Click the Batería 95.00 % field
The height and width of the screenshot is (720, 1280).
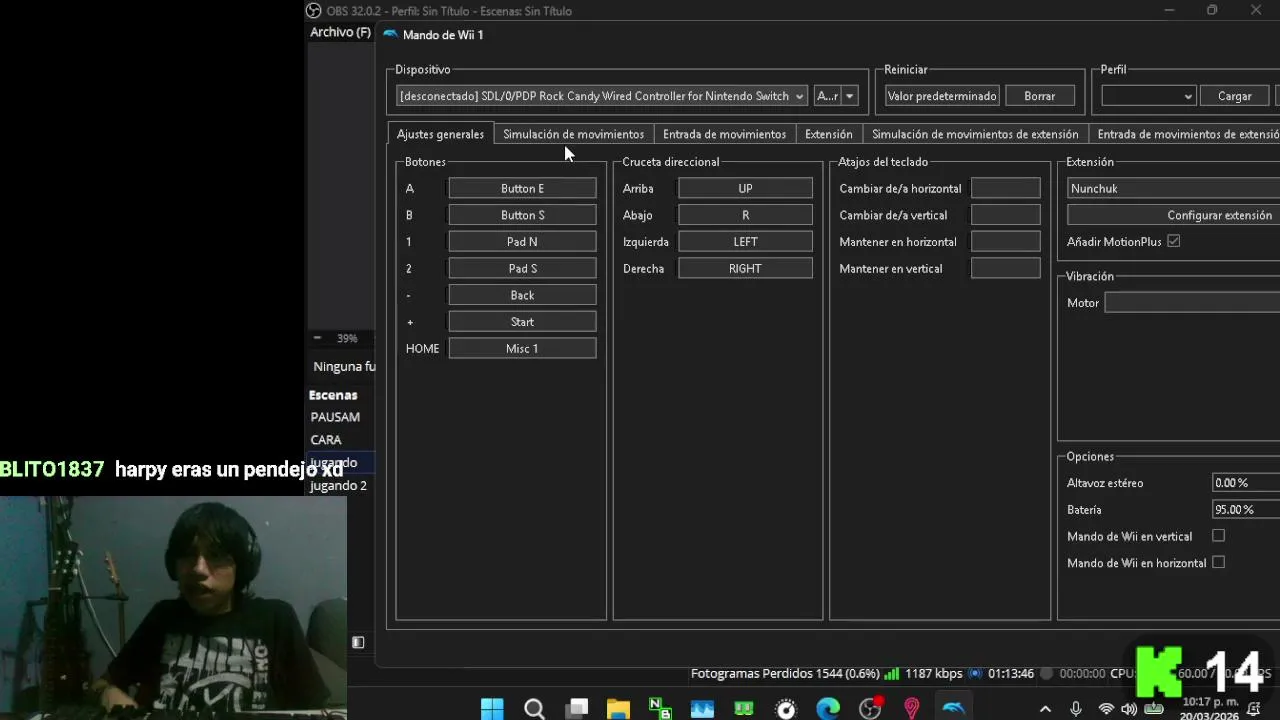pyautogui.click(x=1246, y=509)
